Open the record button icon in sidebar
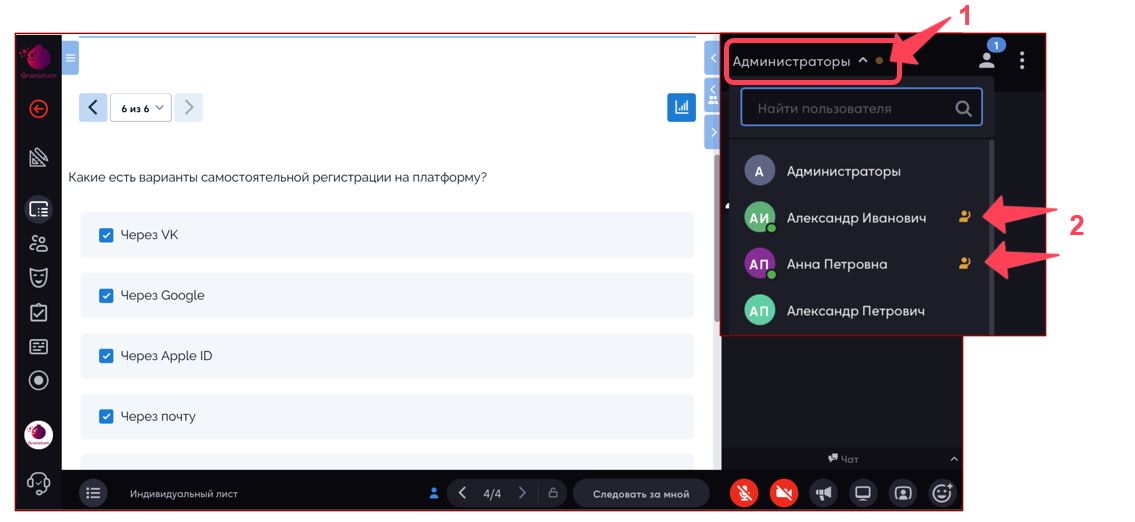The image size is (1135, 522). coord(38,380)
